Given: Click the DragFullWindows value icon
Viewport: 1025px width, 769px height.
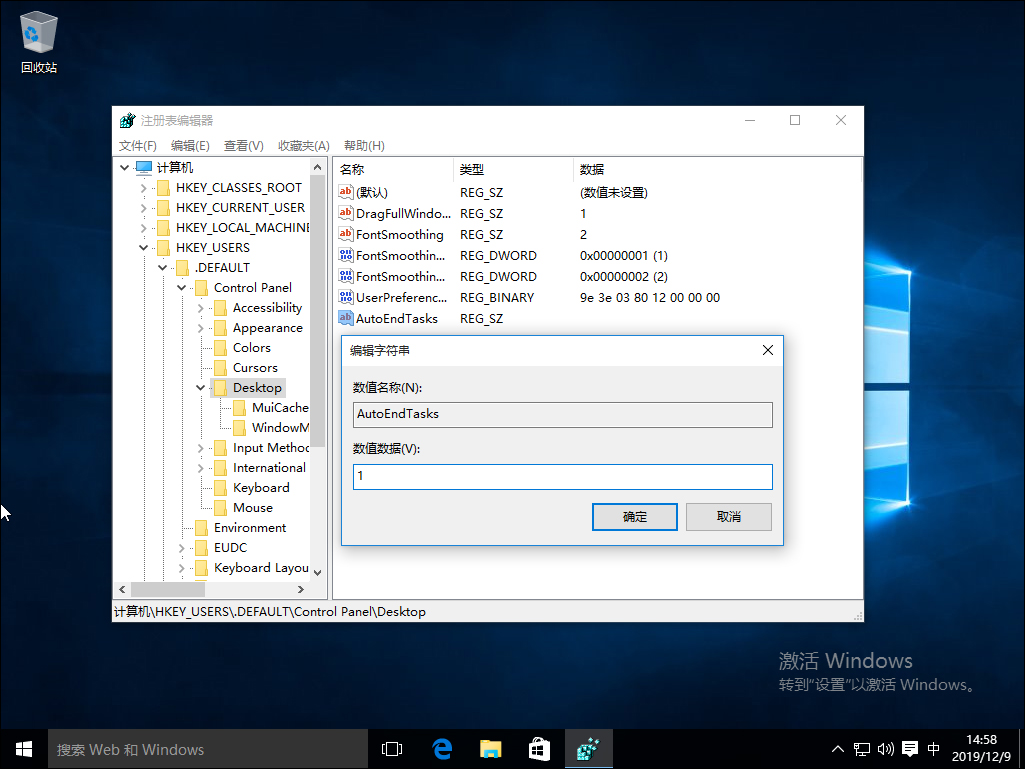Looking at the screenshot, I should [344, 213].
